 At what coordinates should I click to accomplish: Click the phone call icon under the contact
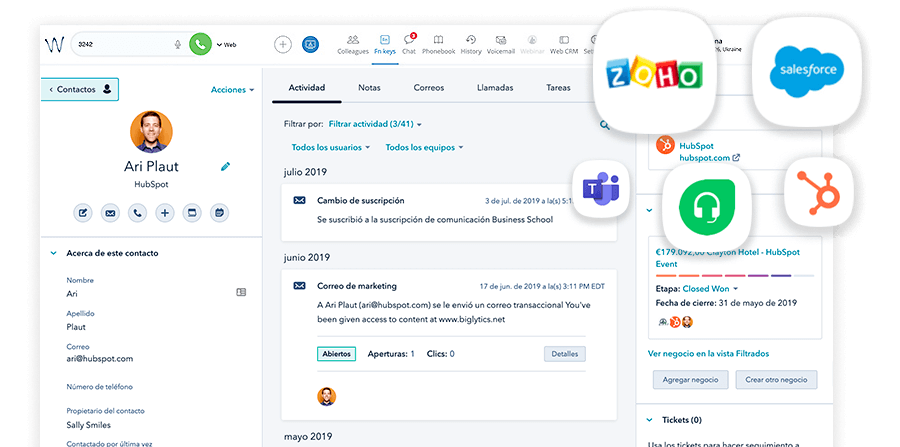pyautogui.click(x=137, y=213)
